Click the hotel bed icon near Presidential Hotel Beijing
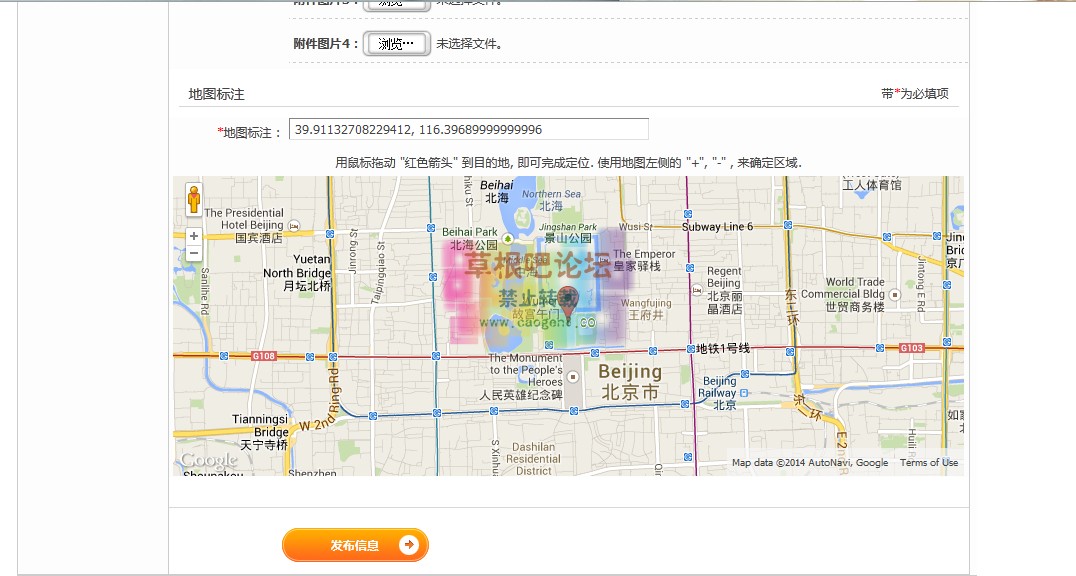Screen dimensions: 1076x576 [x=293, y=226]
